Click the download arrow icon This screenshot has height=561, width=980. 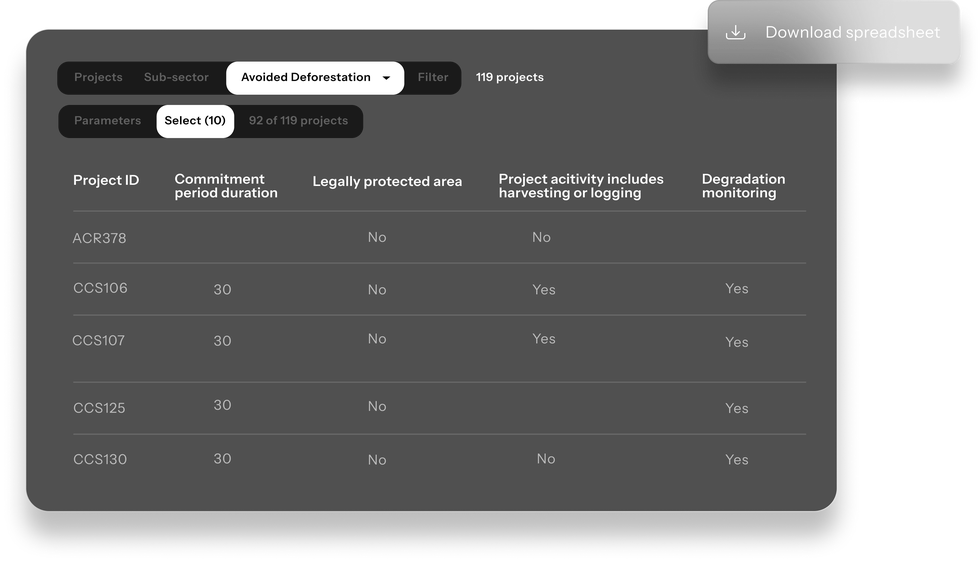736,32
